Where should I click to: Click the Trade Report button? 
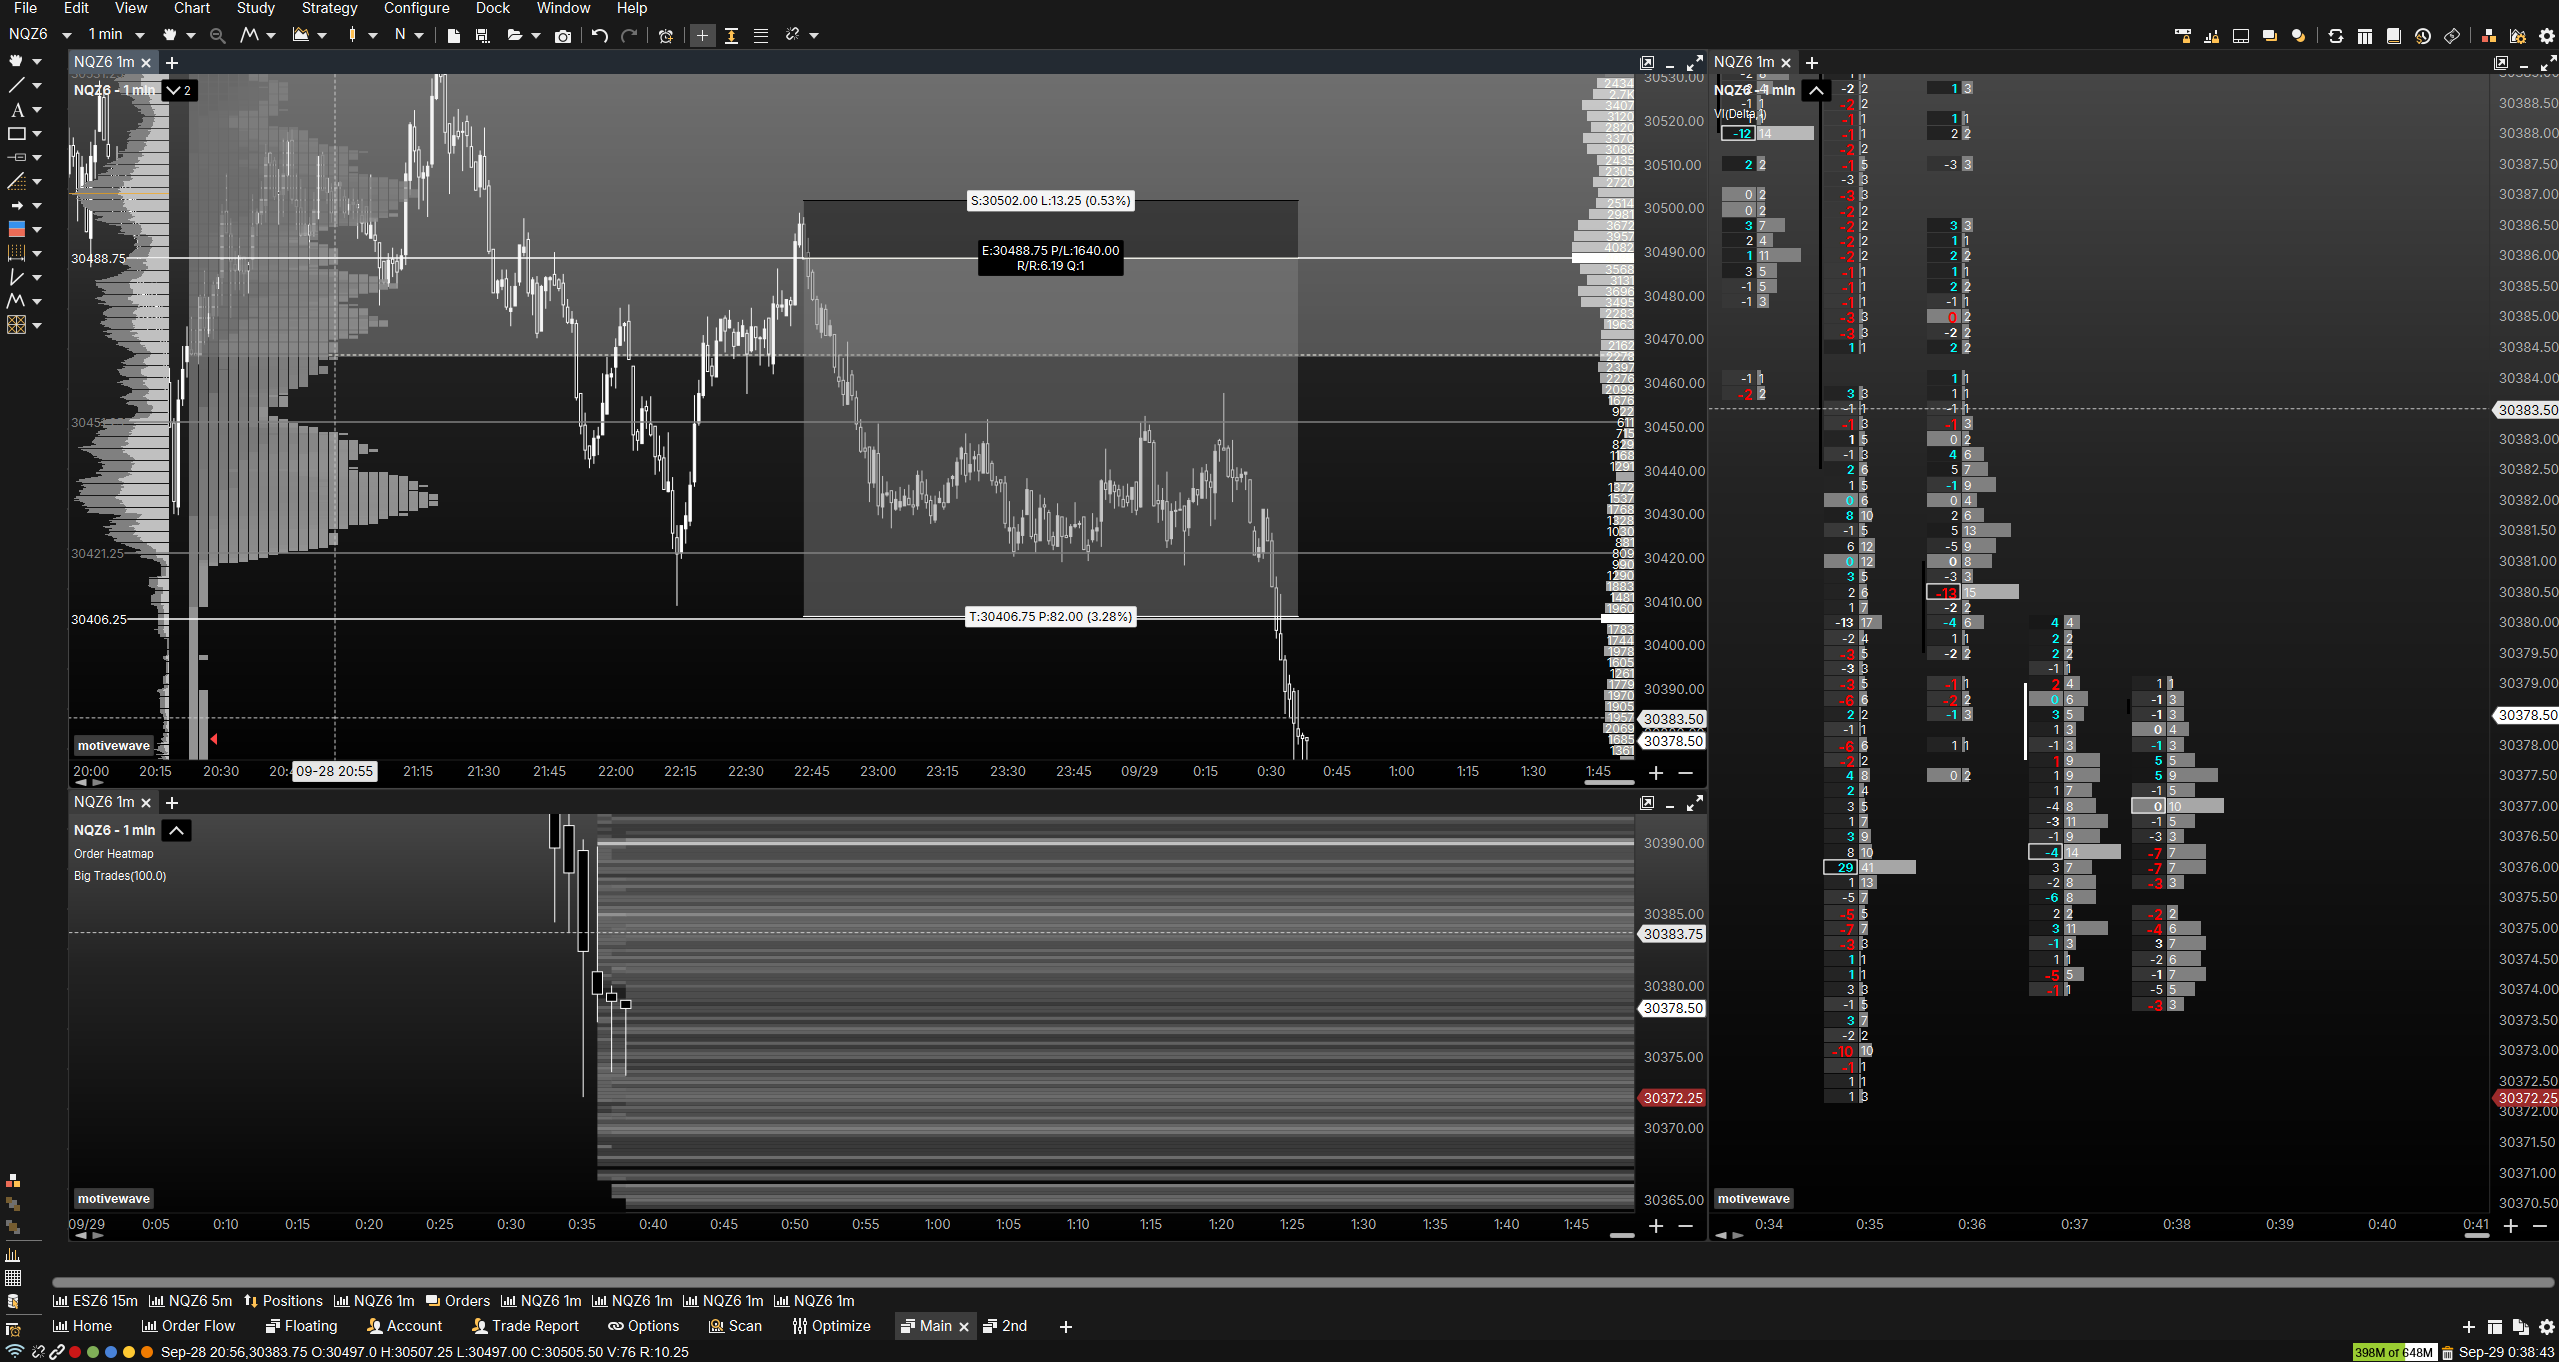[x=525, y=1326]
